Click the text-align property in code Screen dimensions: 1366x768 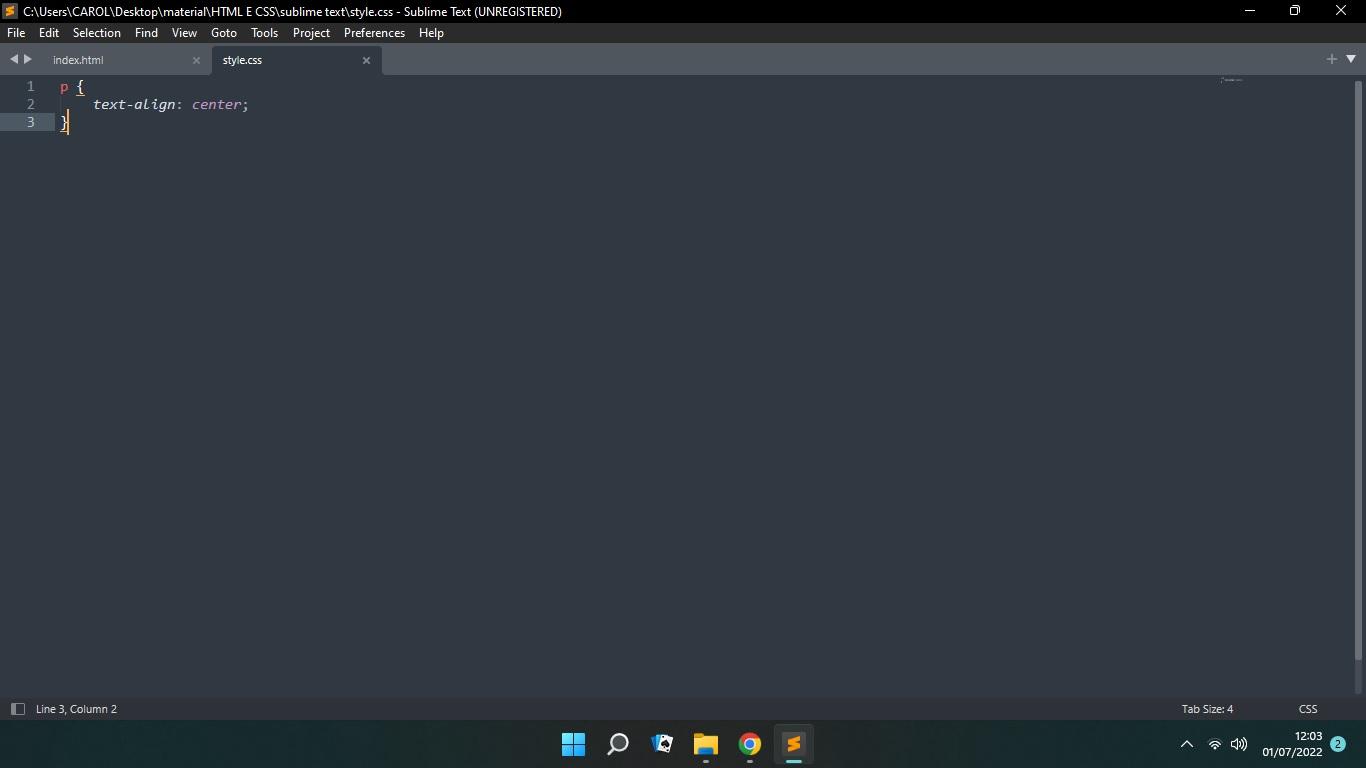[134, 104]
